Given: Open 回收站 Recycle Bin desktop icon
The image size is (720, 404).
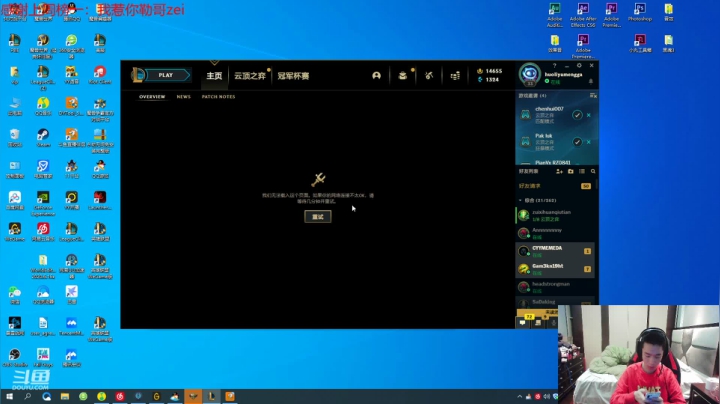Looking at the screenshot, I should coord(14,138).
